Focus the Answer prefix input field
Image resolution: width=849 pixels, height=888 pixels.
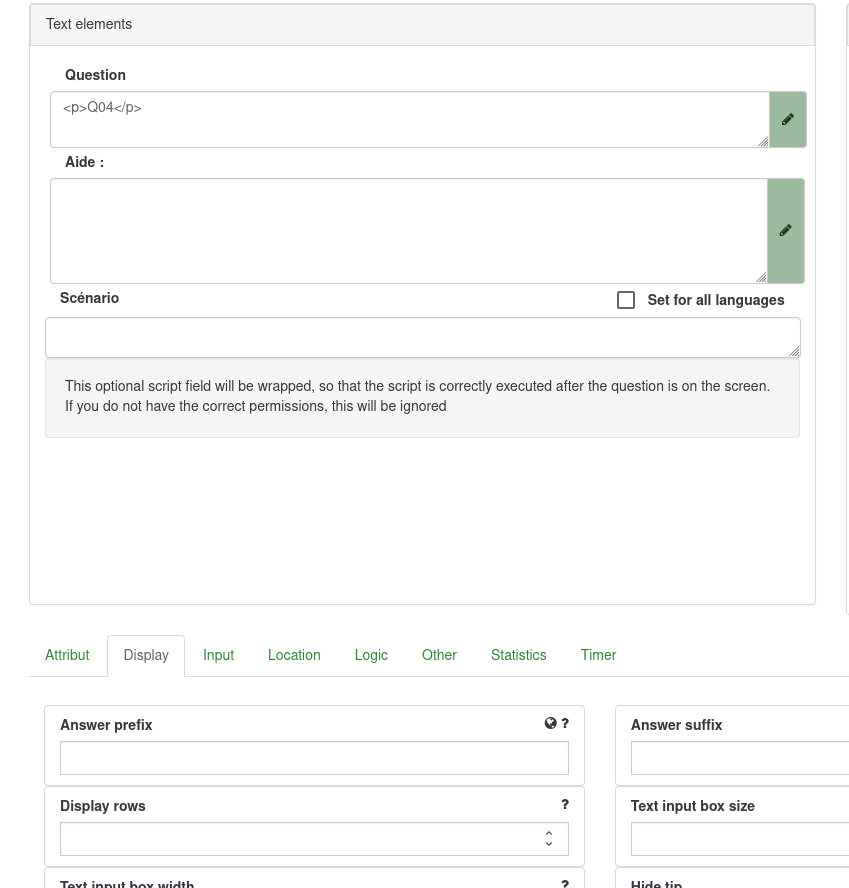click(314, 758)
